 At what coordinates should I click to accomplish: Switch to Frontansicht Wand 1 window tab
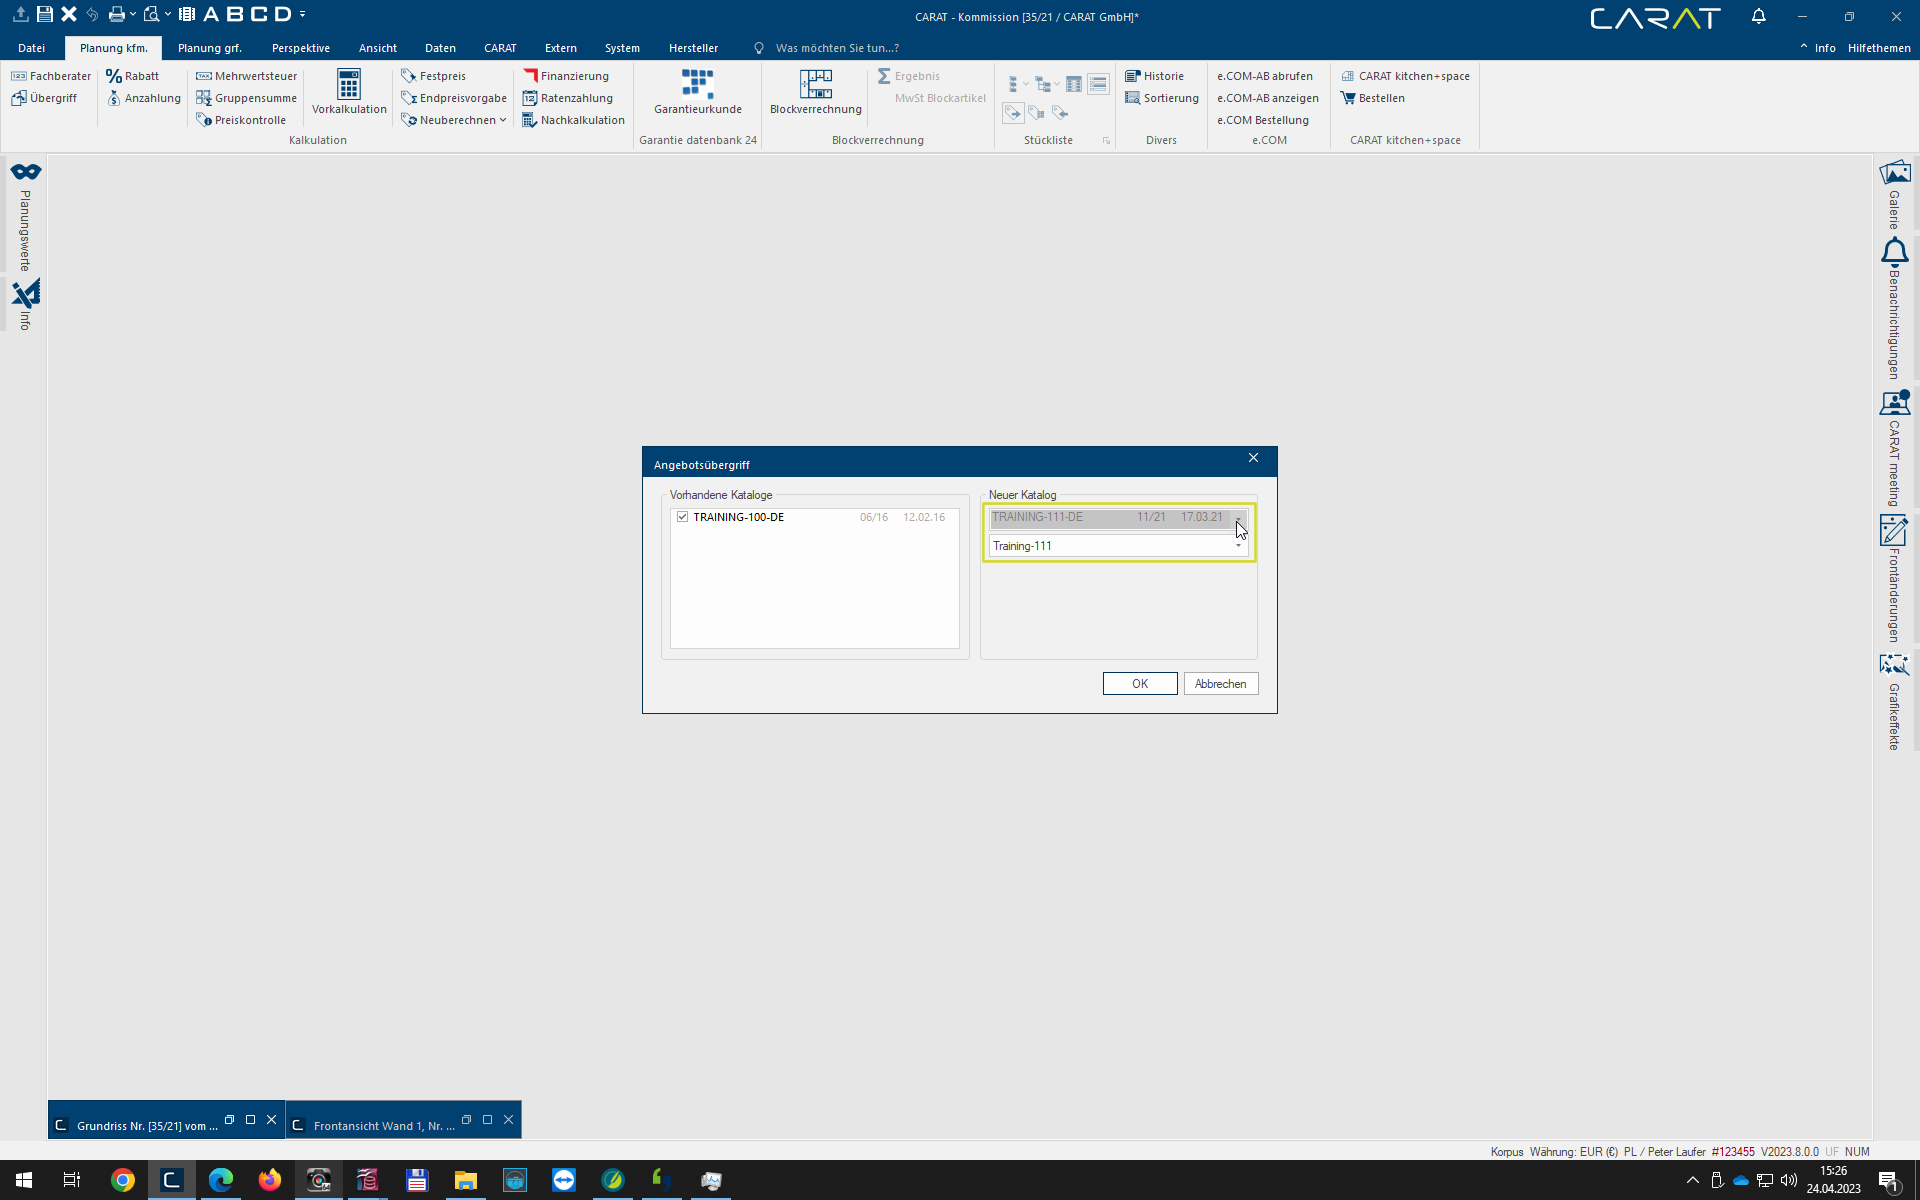[x=383, y=1125]
